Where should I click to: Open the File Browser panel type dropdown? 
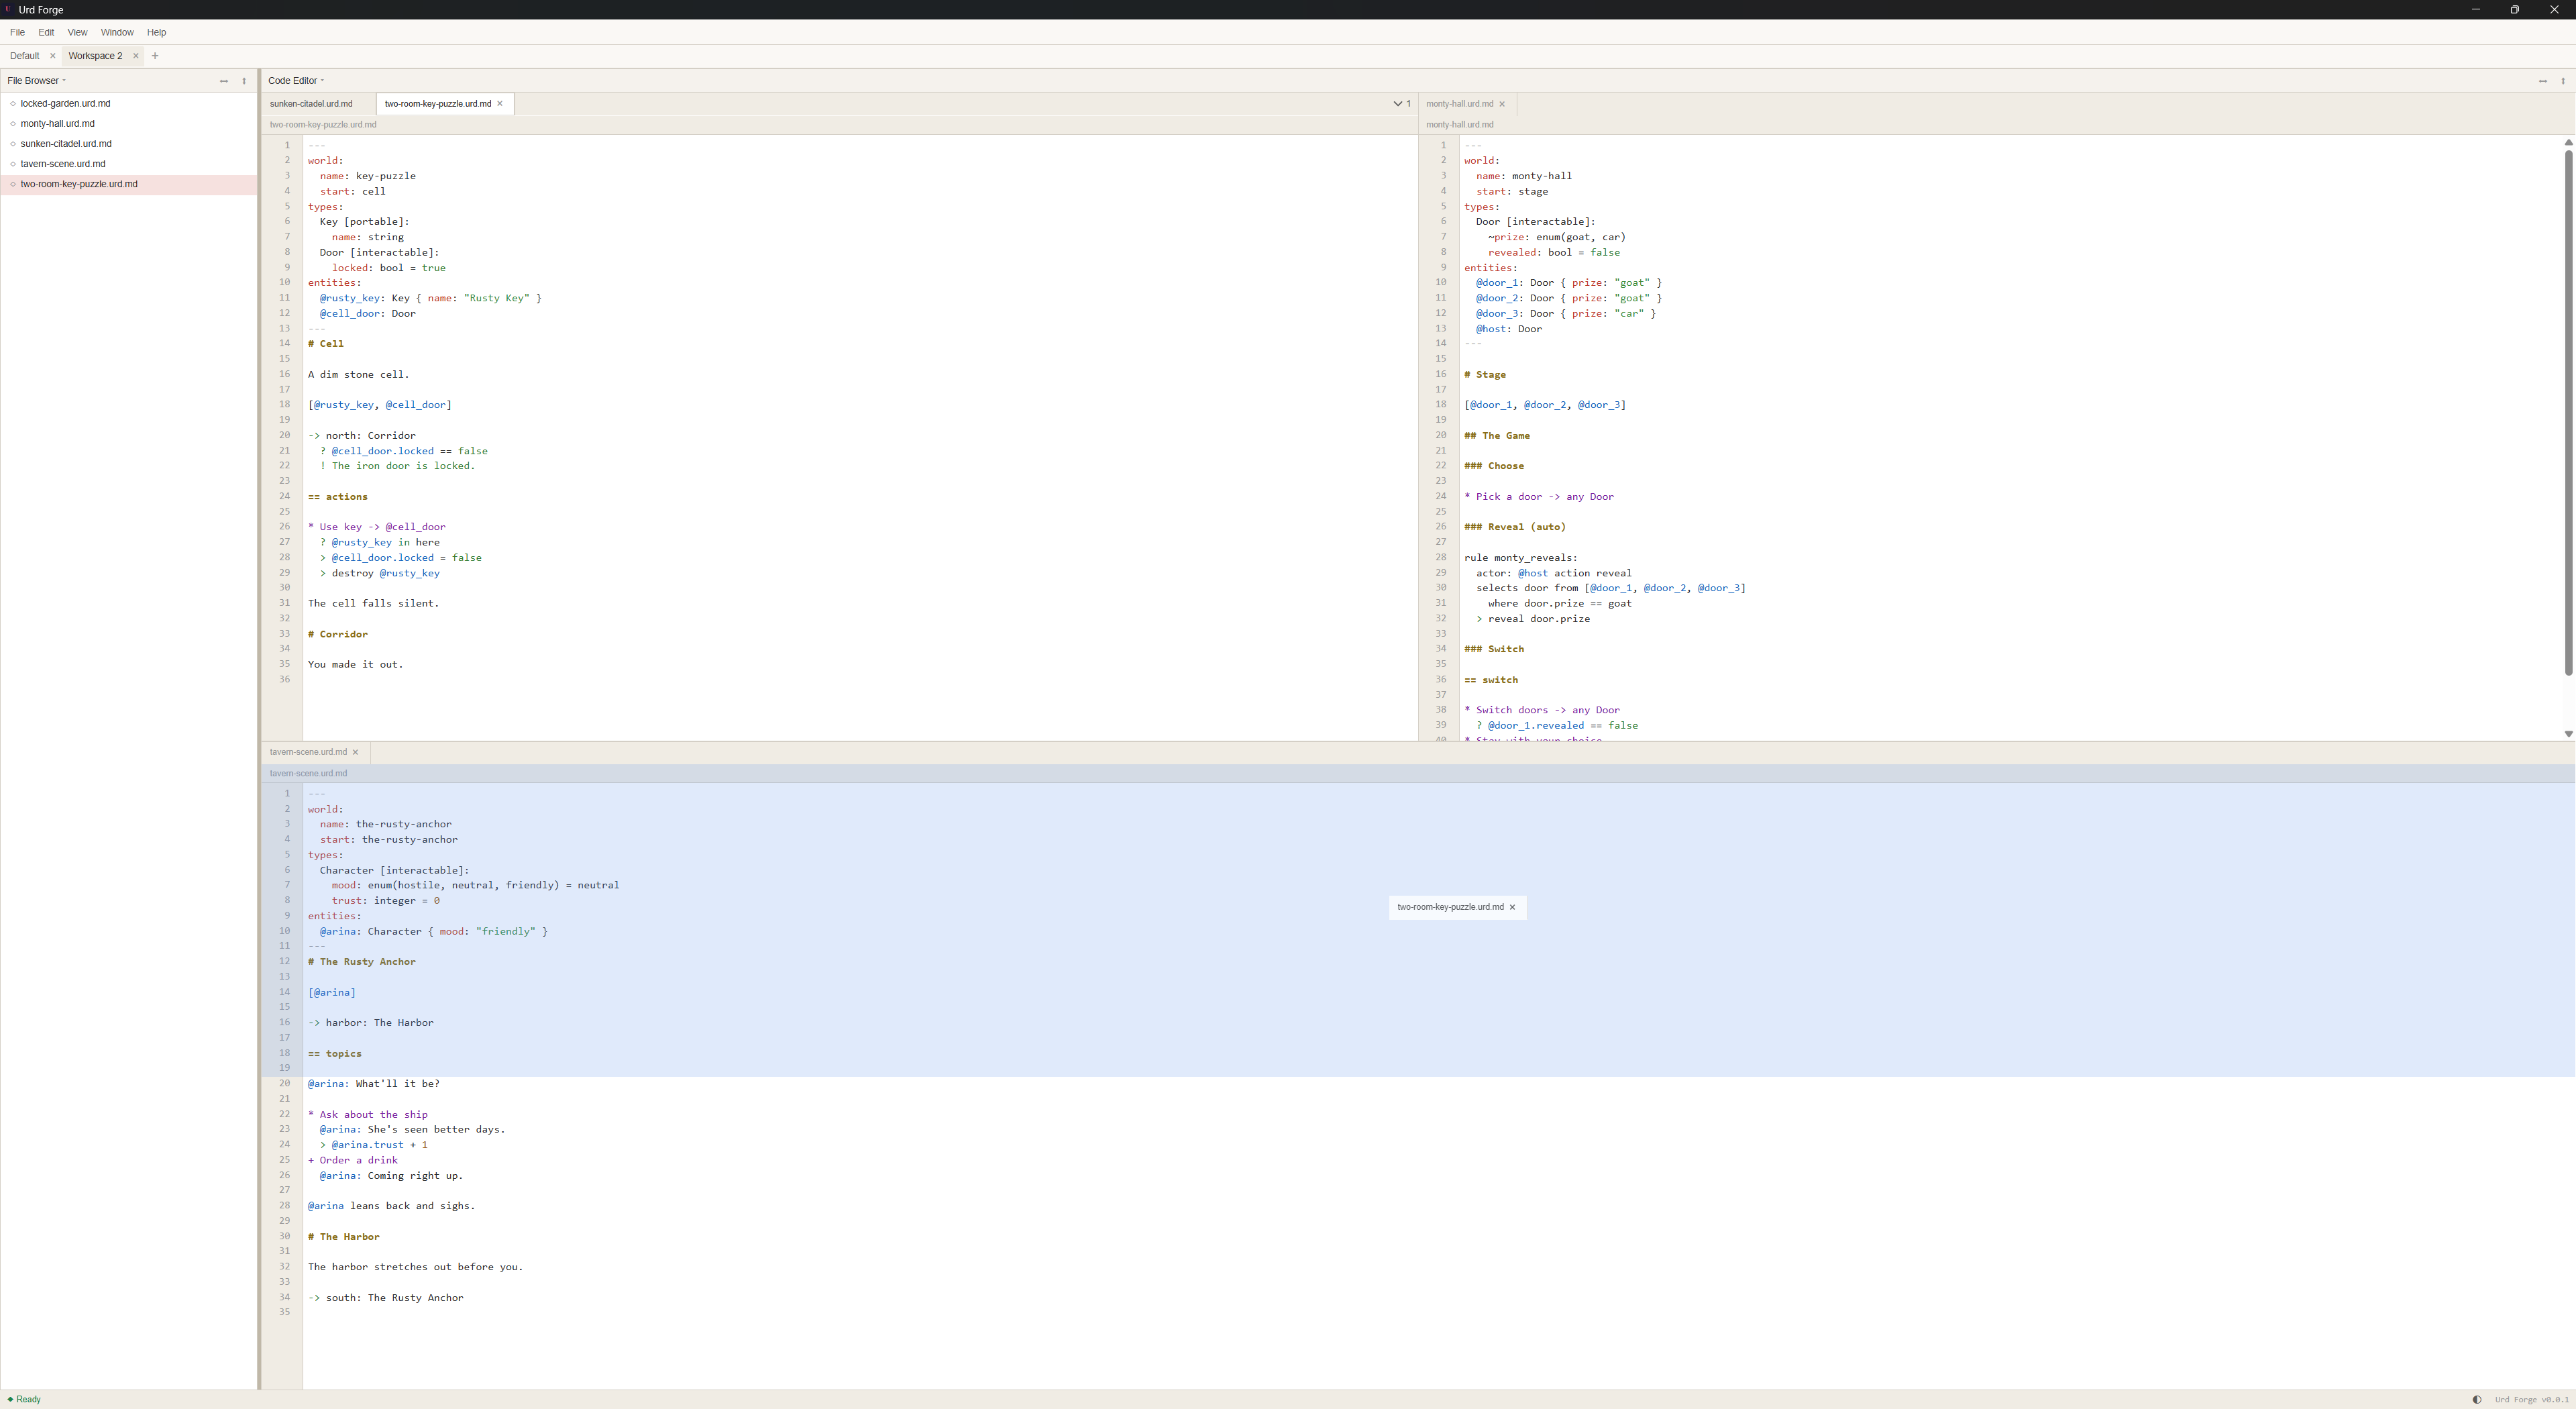[36, 81]
